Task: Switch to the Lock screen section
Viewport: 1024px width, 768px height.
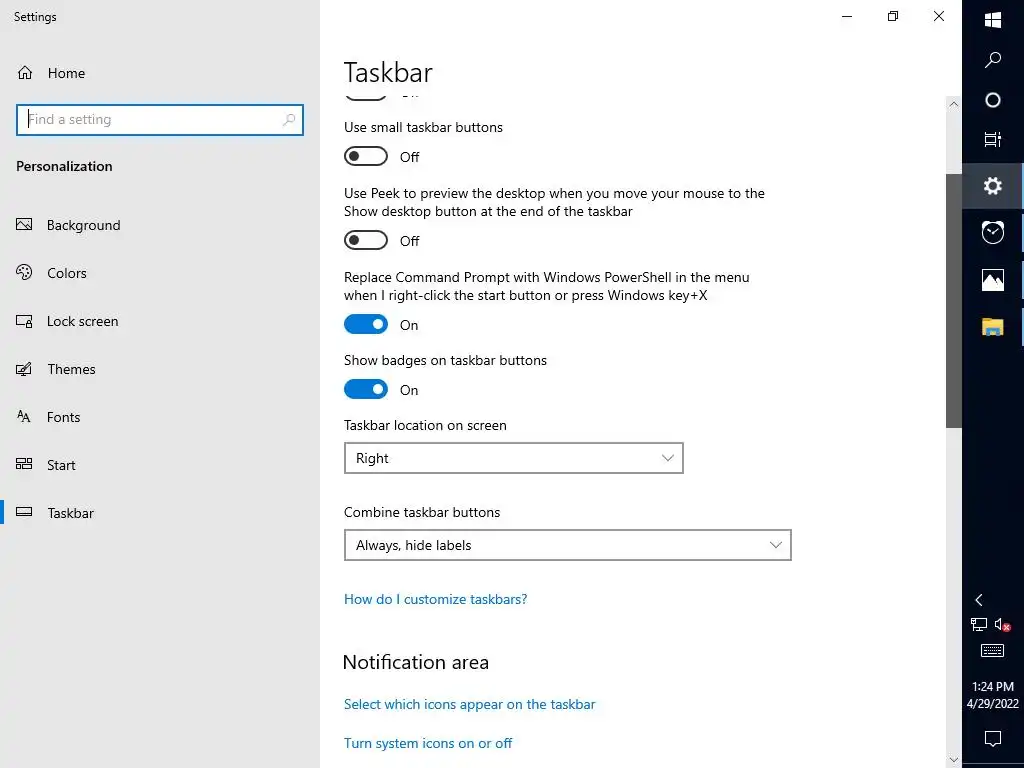Action: point(82,321)
